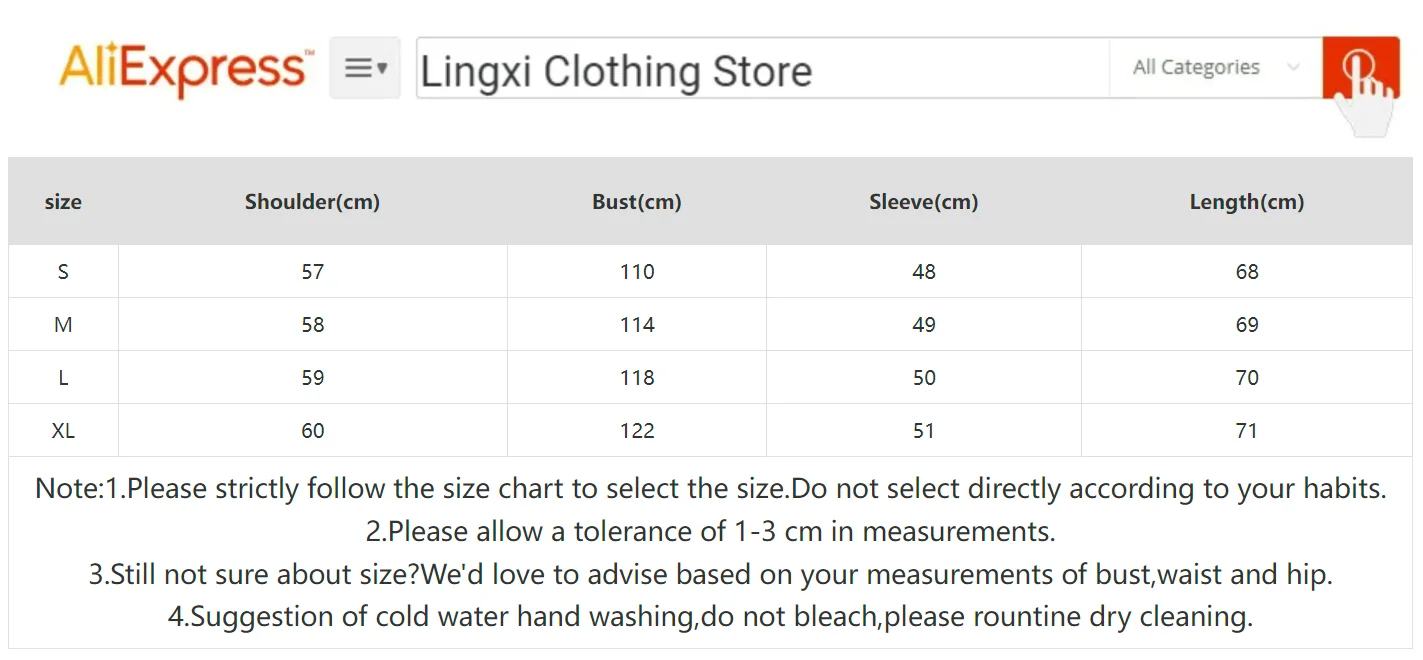Click the note about following the size chart
Viewport: 1423px width, 660px height.
pos(710,489)
